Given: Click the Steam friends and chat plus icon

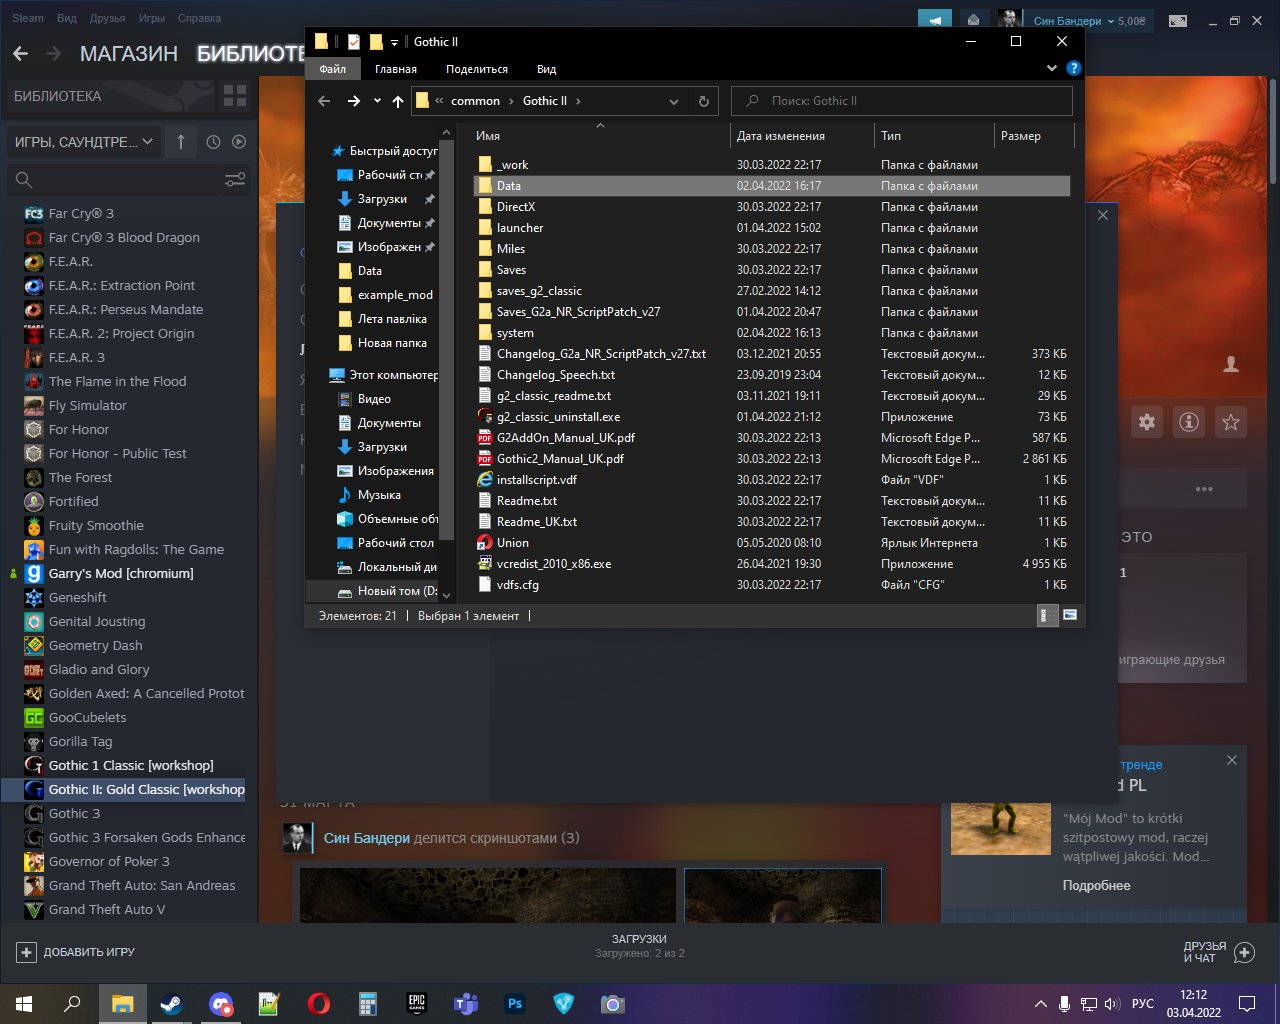Looking at the screenshot, I should coord(1245,952).
